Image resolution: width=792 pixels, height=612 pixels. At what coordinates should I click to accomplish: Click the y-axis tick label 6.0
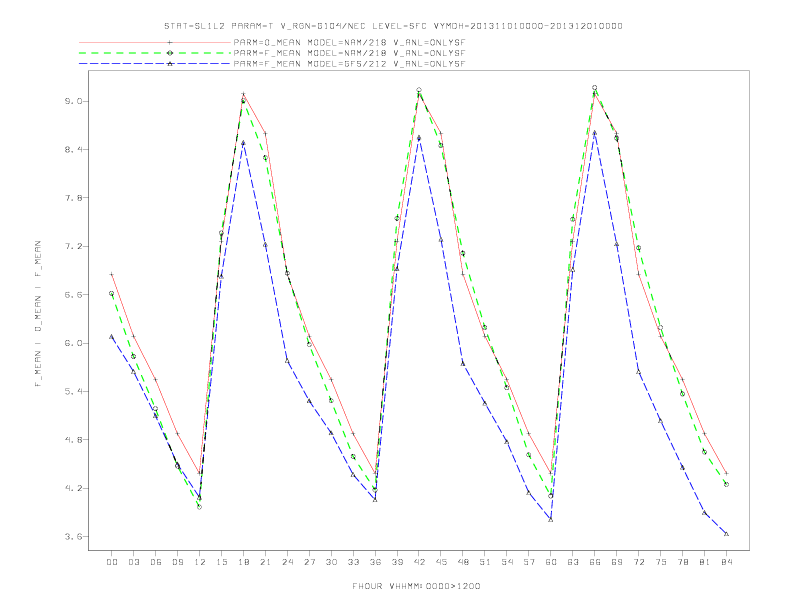click(73, 343)
